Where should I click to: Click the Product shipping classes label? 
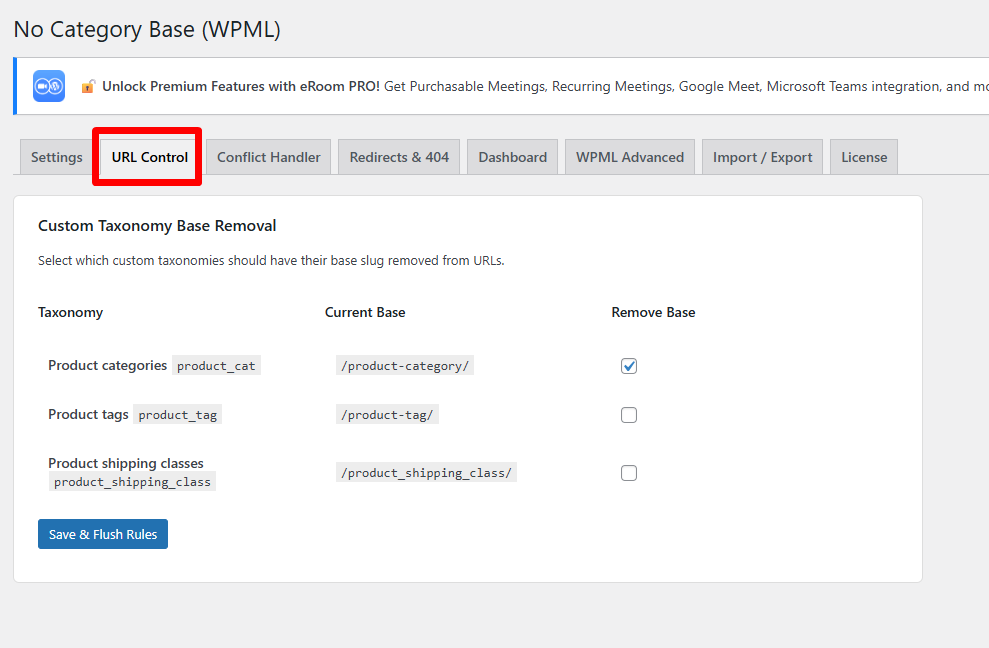(126, 463)
